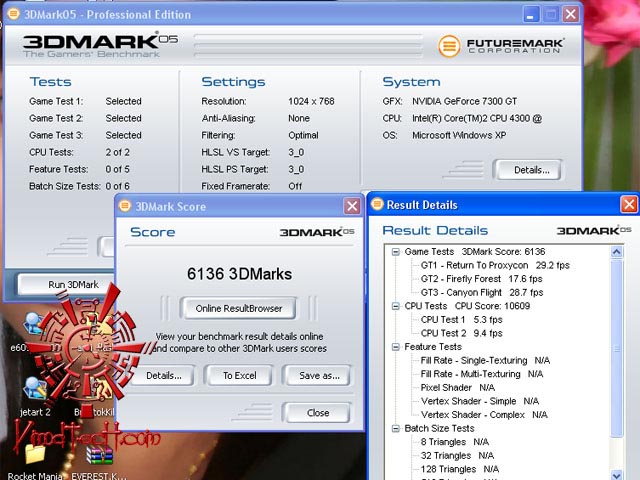Click the Result Details scrollbar thumb
Image resolution: width=640 pixels, height=480 pixels.
pyautogui.click(x=616, y=348)
